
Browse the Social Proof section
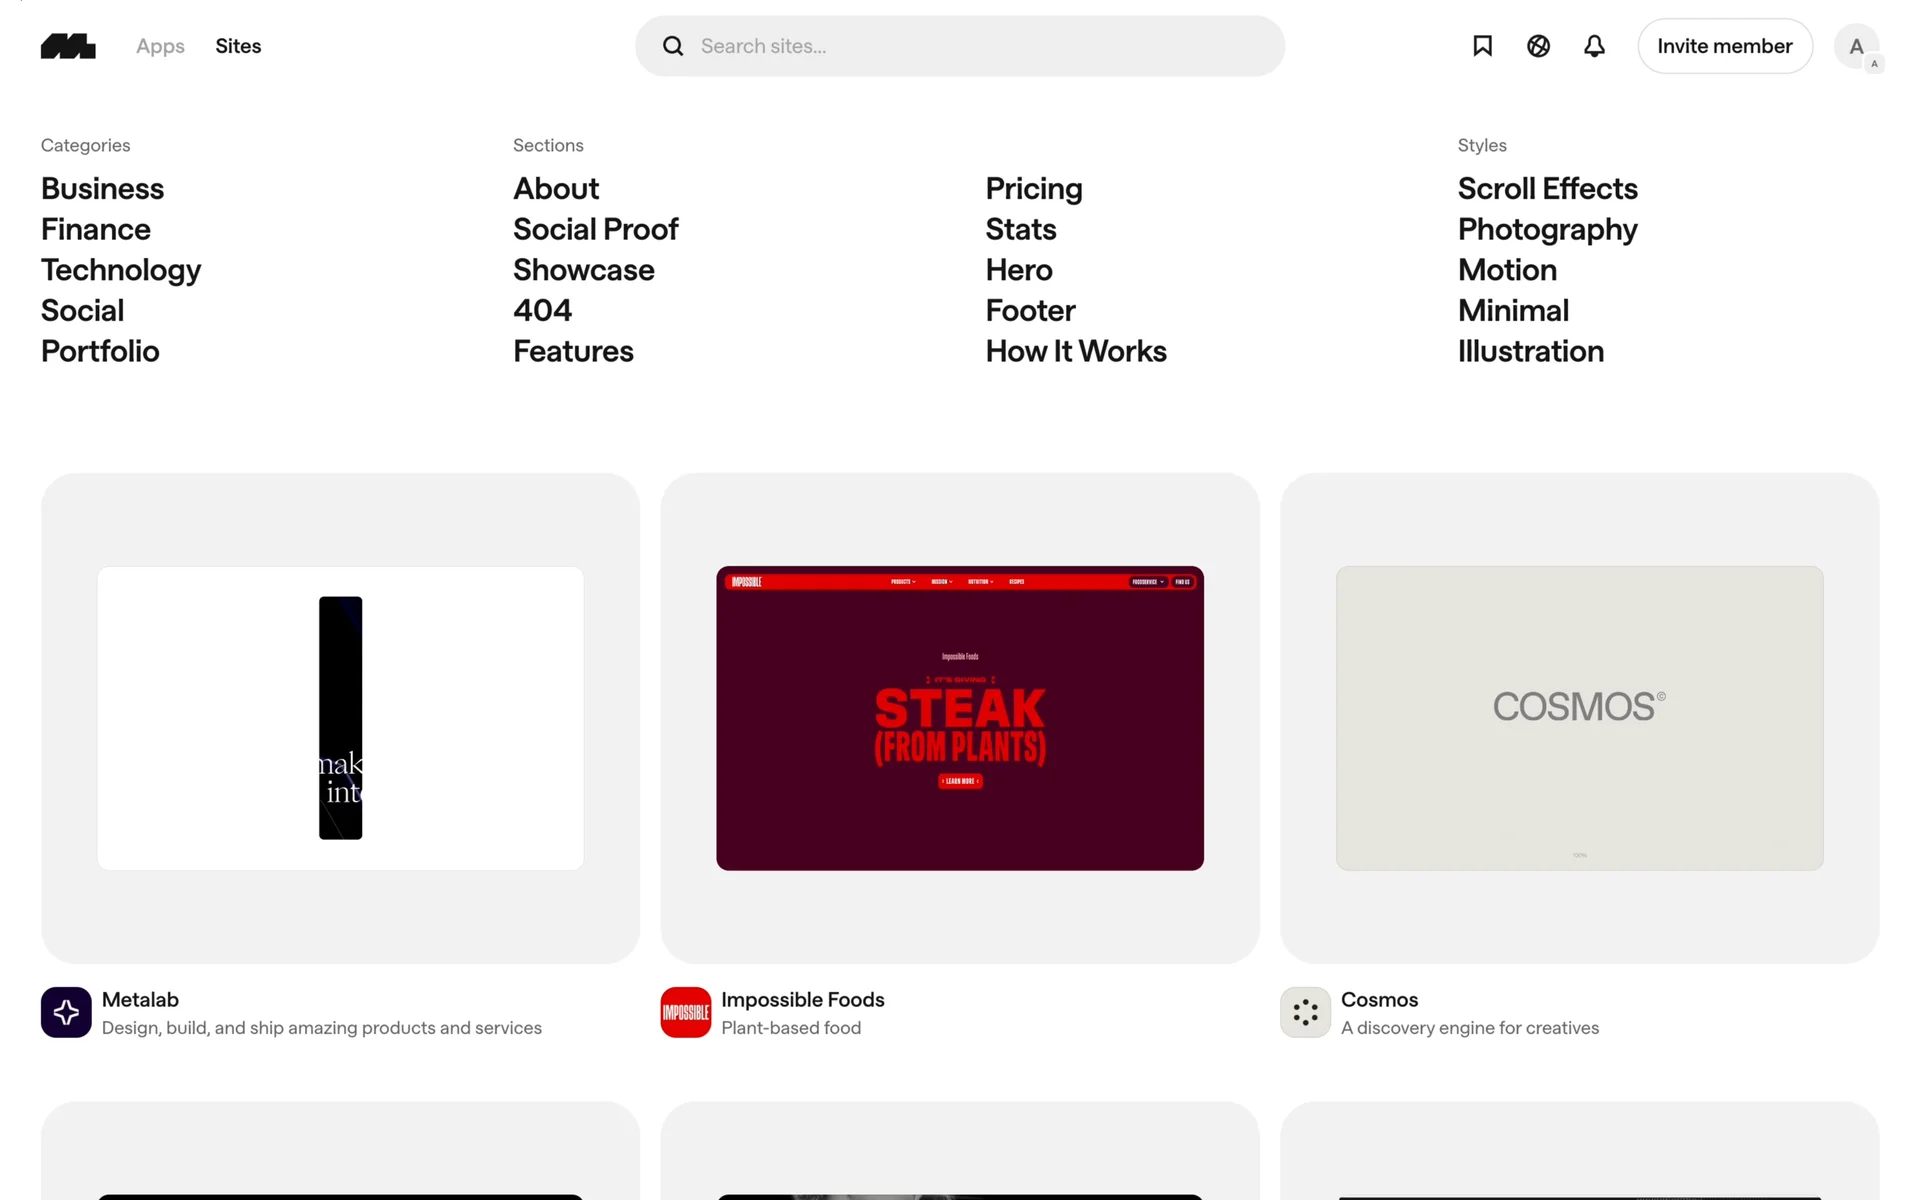595,229
